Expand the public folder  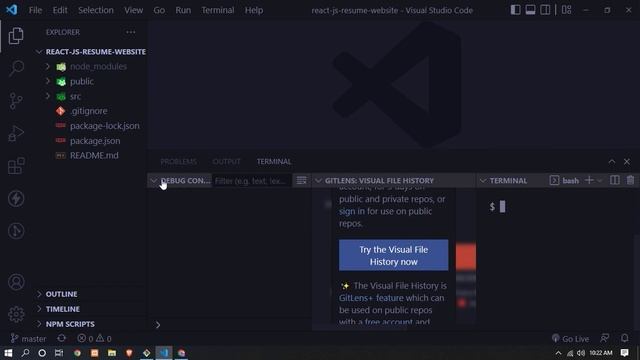48,81
